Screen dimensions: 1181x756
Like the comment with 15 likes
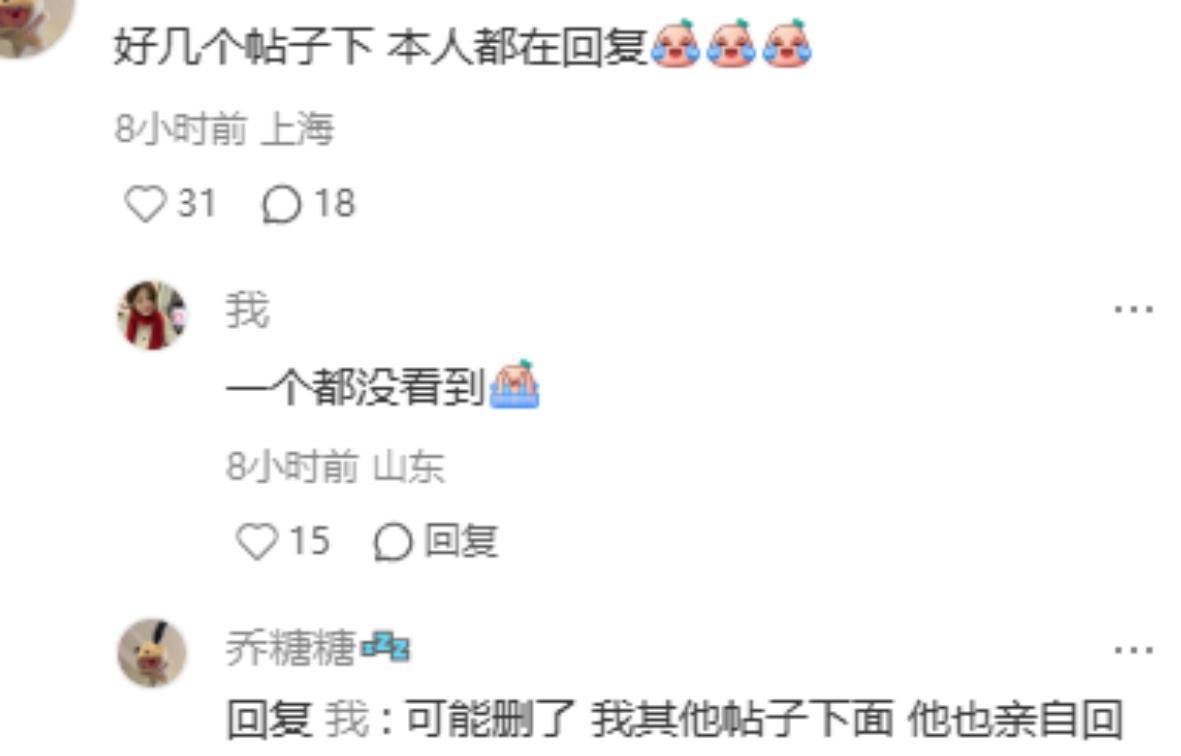[257, 541]
